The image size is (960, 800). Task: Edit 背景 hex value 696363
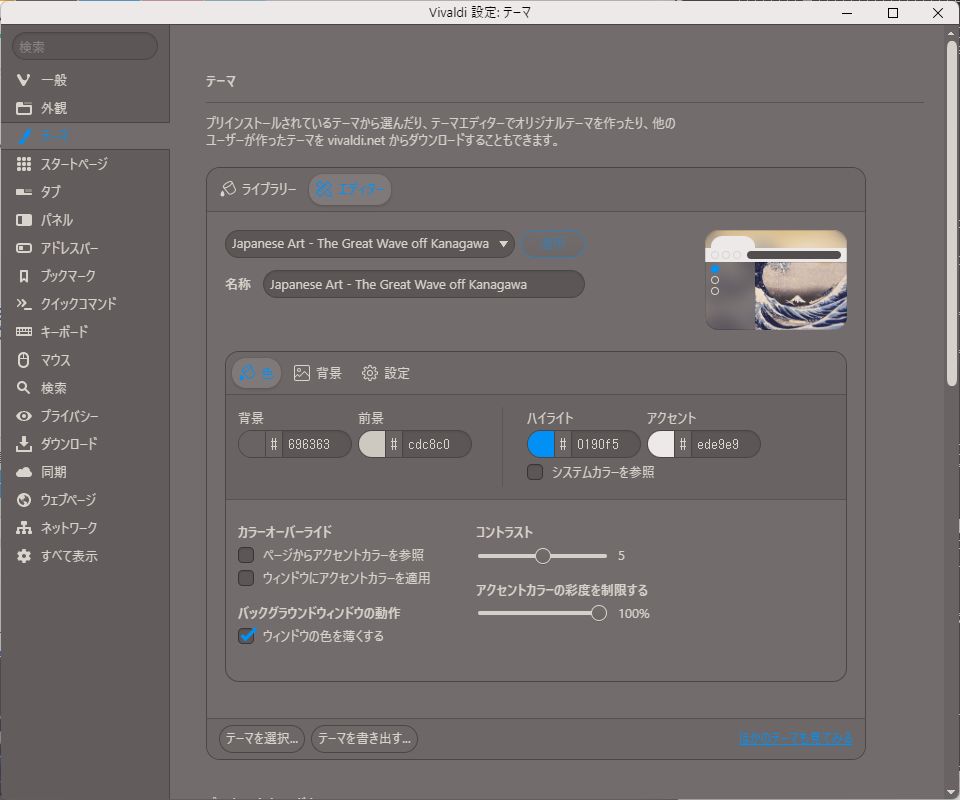pyautogui.click(x=315, y=444)
